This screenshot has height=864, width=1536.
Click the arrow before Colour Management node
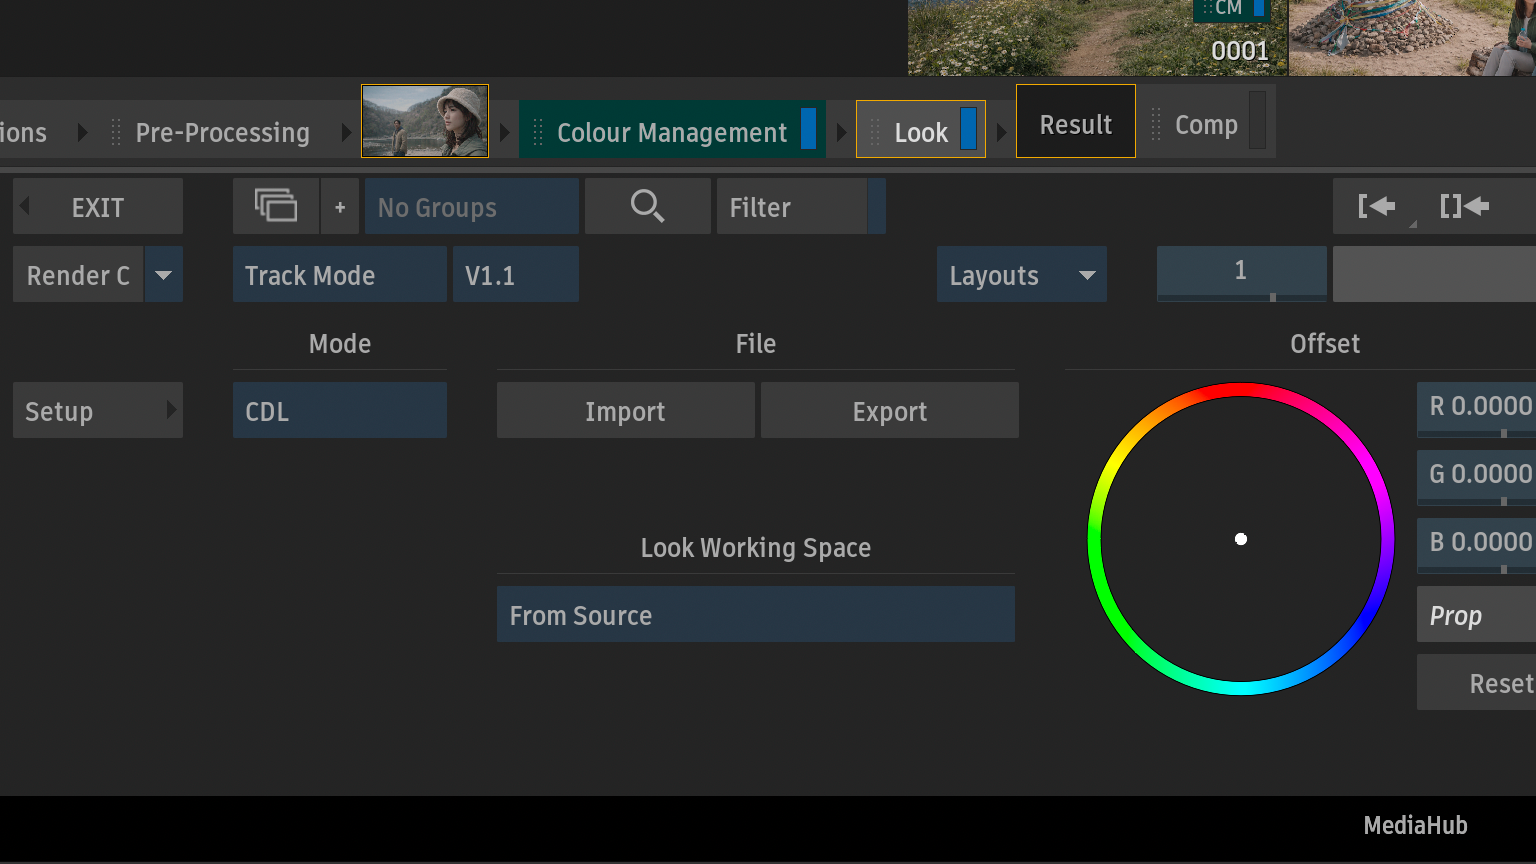tap(505, 132)
